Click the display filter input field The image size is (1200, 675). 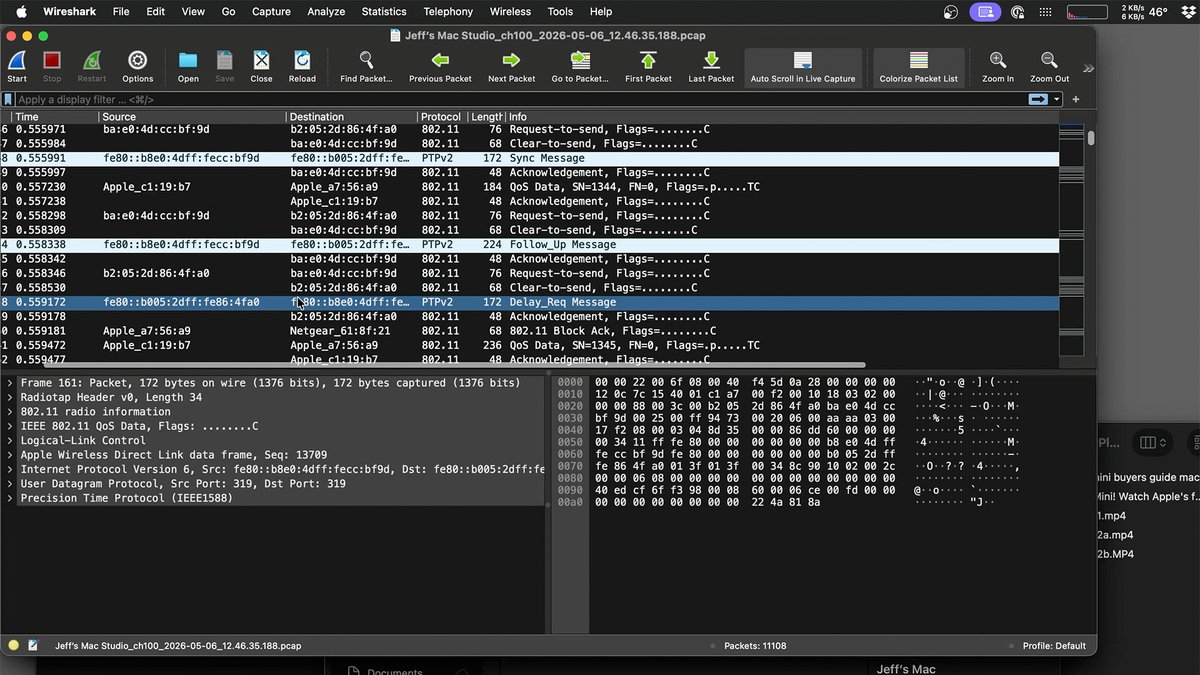click(x=520, y=99)
